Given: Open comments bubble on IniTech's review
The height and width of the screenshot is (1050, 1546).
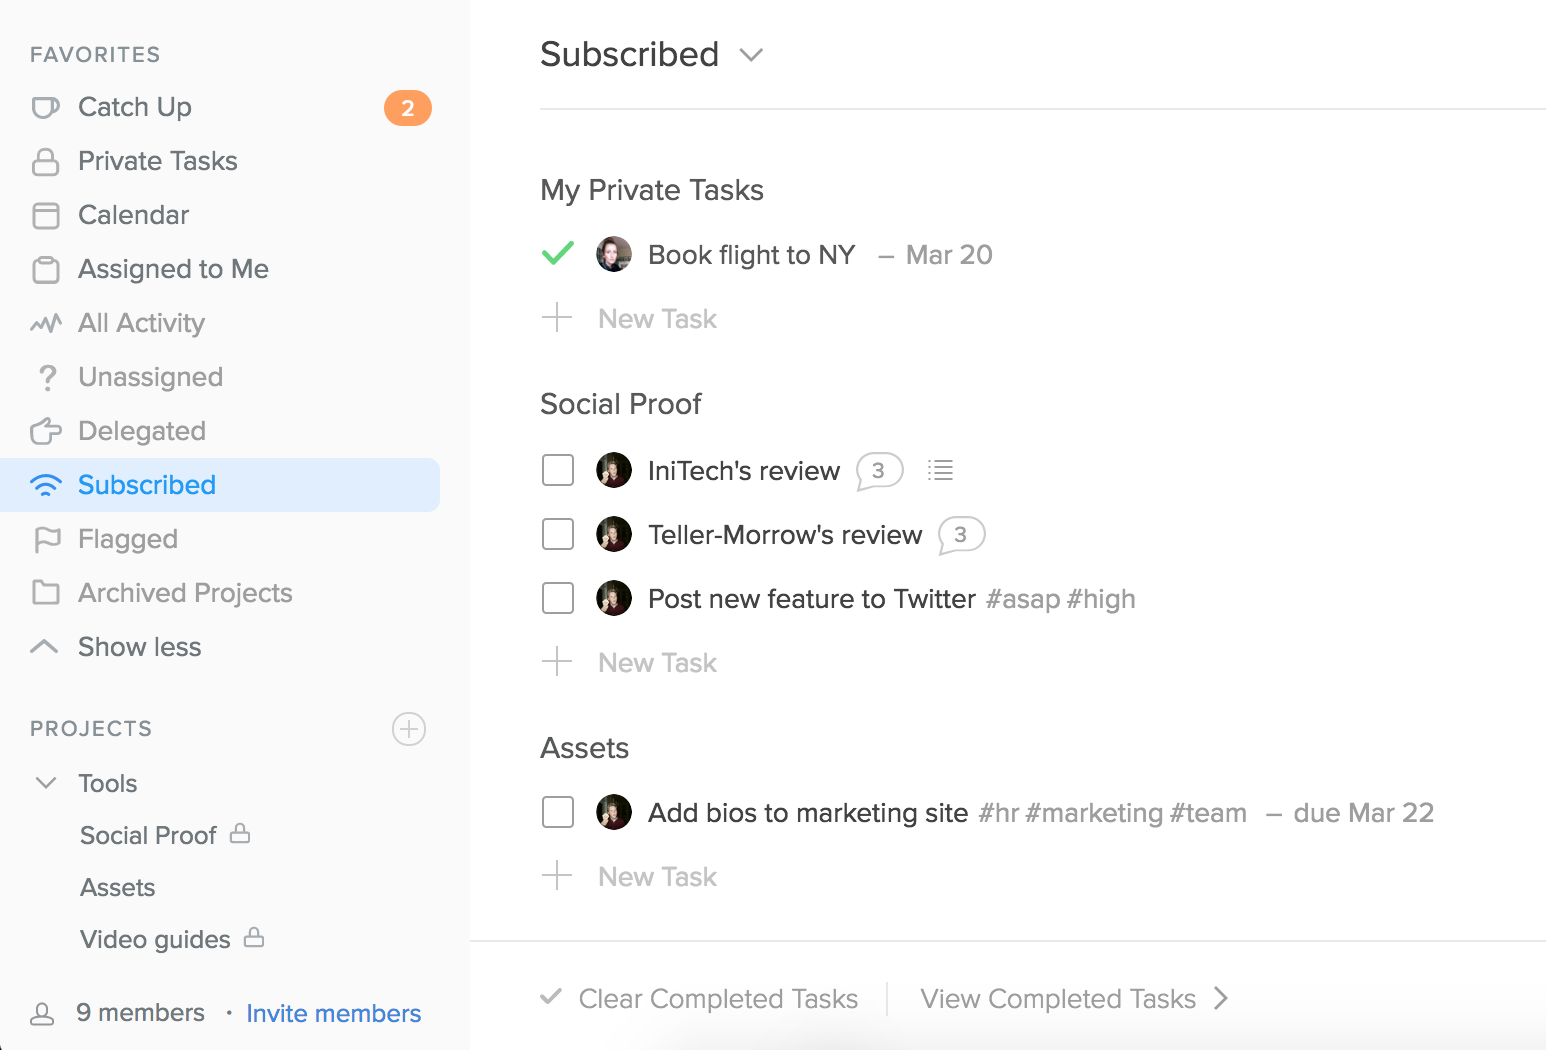Looking at the screenshot, I should (879, 471).
